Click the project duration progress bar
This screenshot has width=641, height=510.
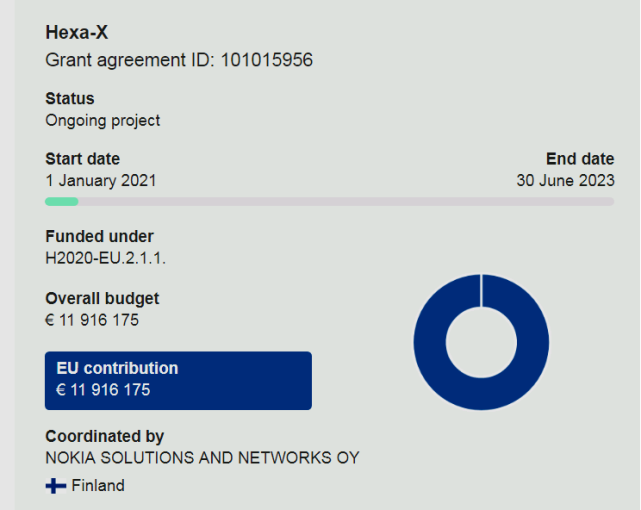coord(330,201)
